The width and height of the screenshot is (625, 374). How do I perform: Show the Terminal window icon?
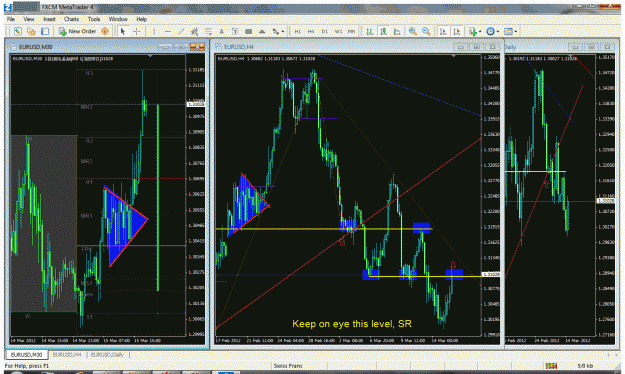[x=45, y=31]
